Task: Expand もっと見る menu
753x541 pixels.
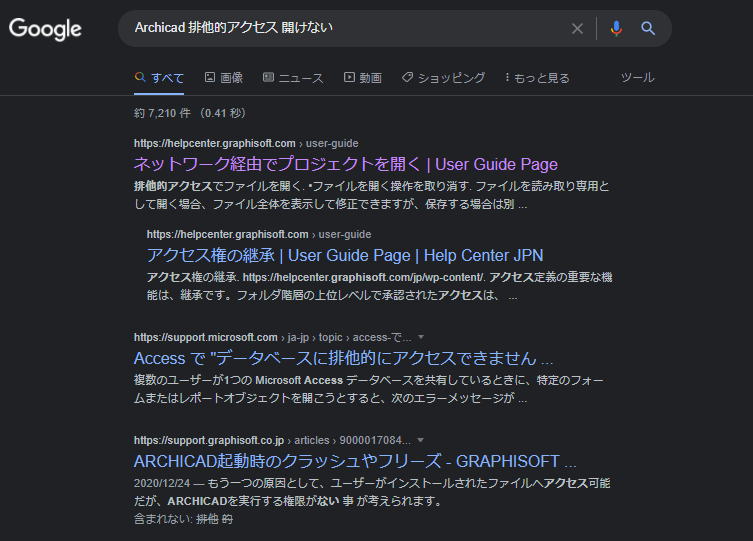Action: 537,78
